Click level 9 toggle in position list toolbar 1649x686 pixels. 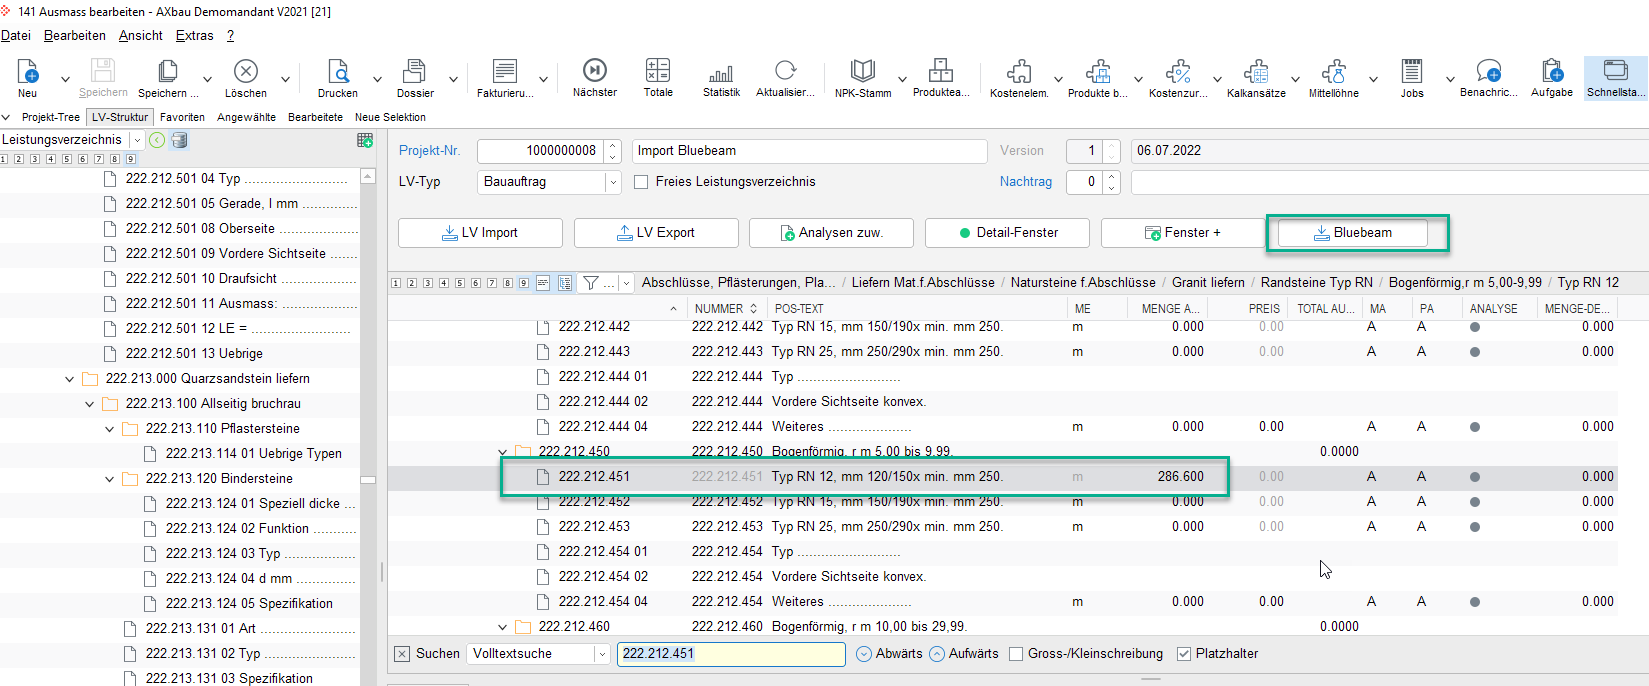(524, 283)
